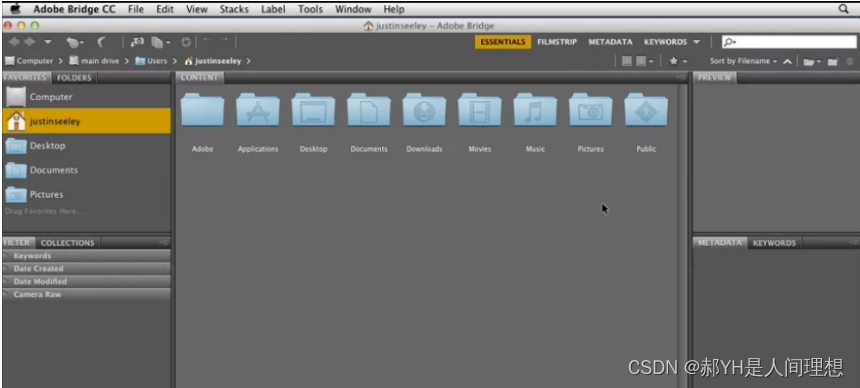Open the Tools menu
Viewport: 860px width, 388px height.
coord(310,9)
